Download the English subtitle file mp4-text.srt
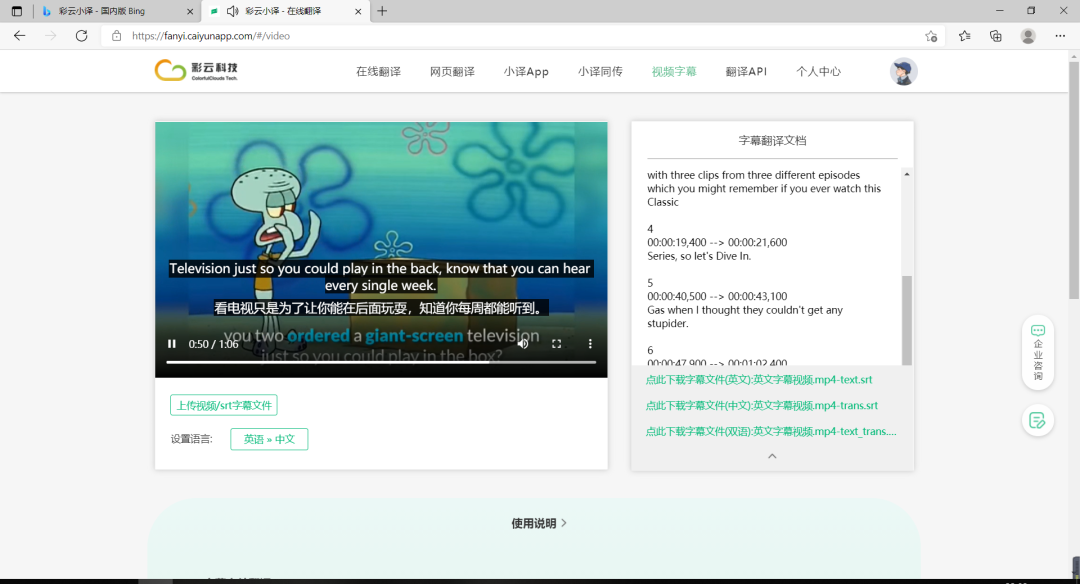This screenshot has height=584, width=1080. point(759,379)
